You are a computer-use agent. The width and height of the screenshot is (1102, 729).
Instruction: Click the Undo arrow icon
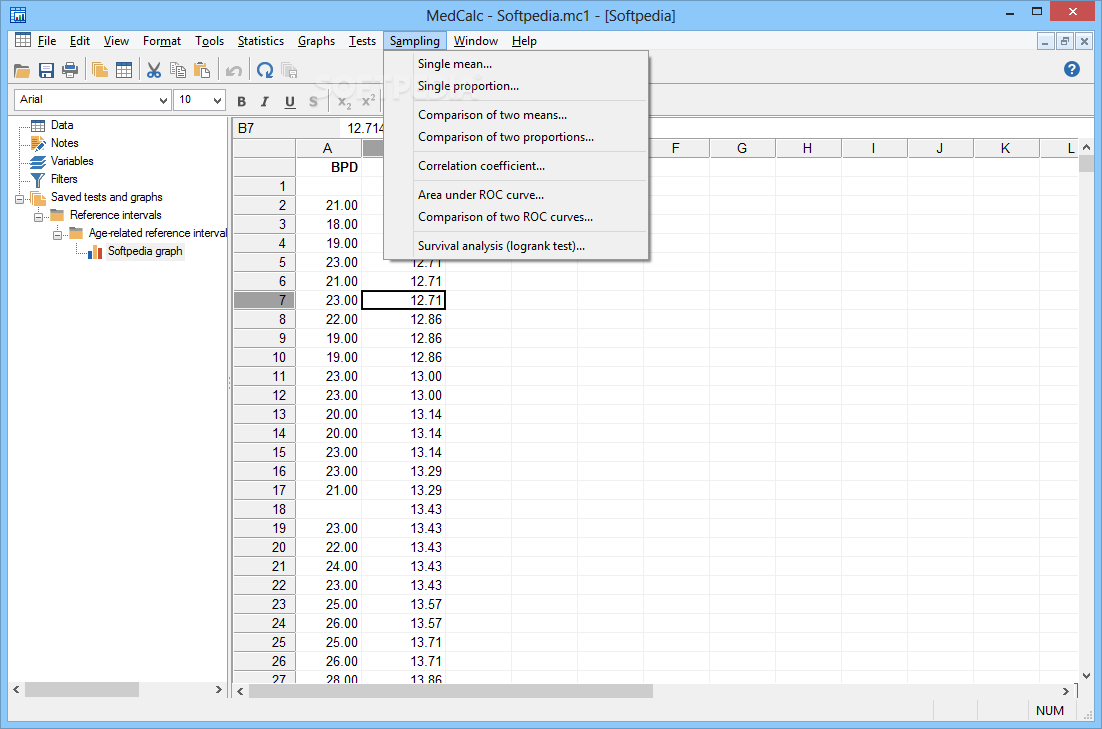click(x=233, y=70)
